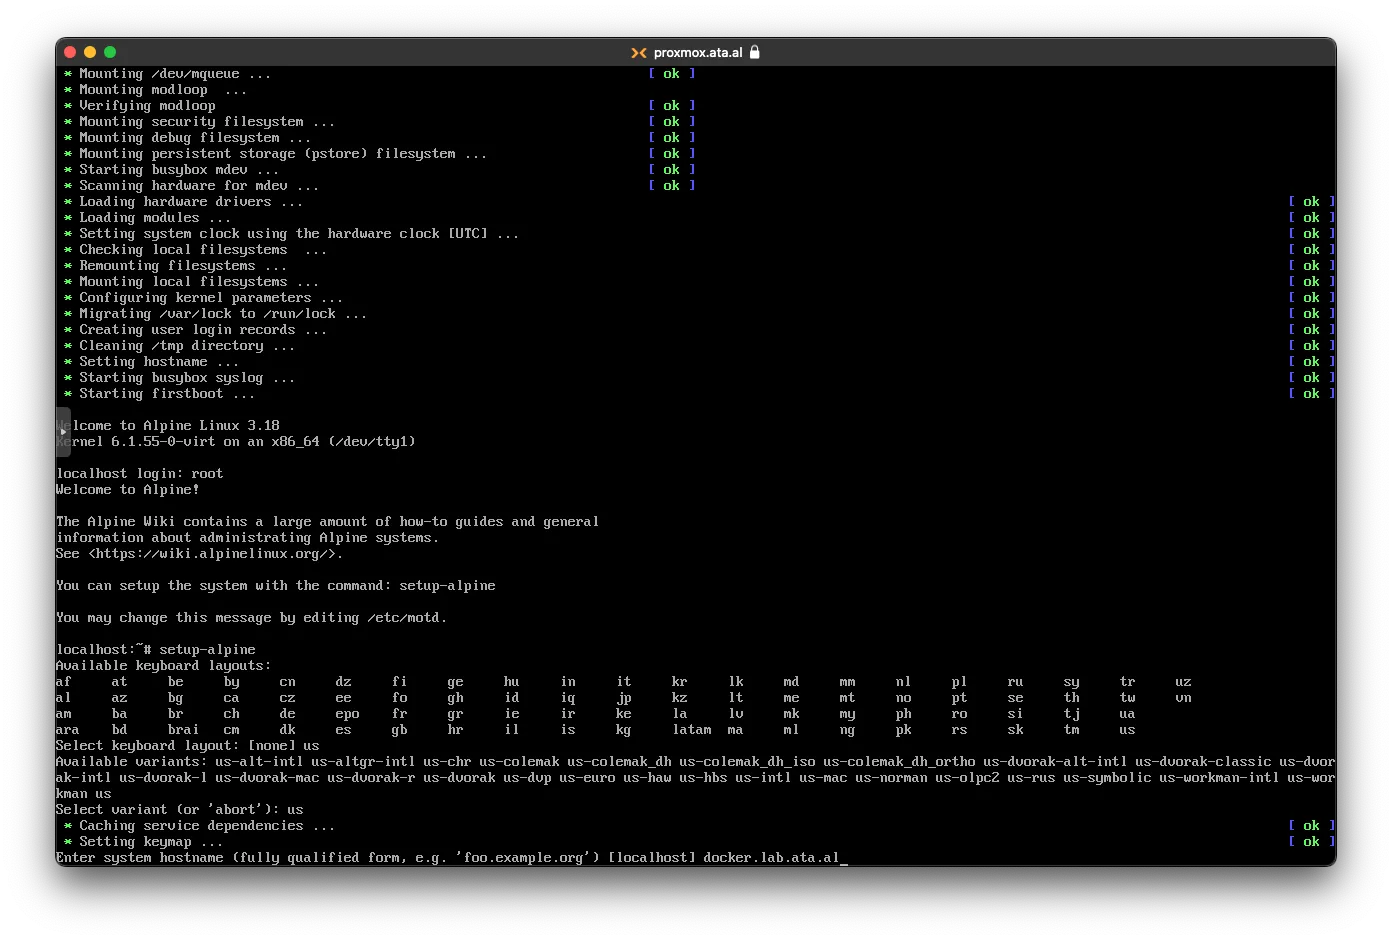Click the ok status for Starting firstboot
The height and width of the screenshot is (940, 1392).
pyautogui.click(x=1311, y=394)
